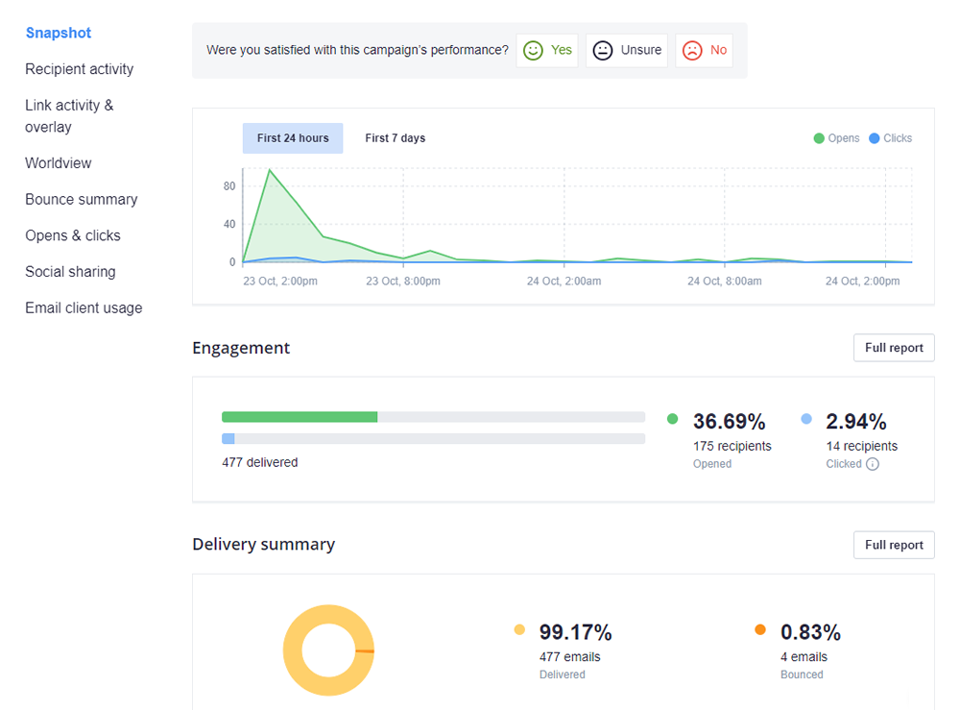Click the 0.83% bounced figure

[x=811, y=632]
